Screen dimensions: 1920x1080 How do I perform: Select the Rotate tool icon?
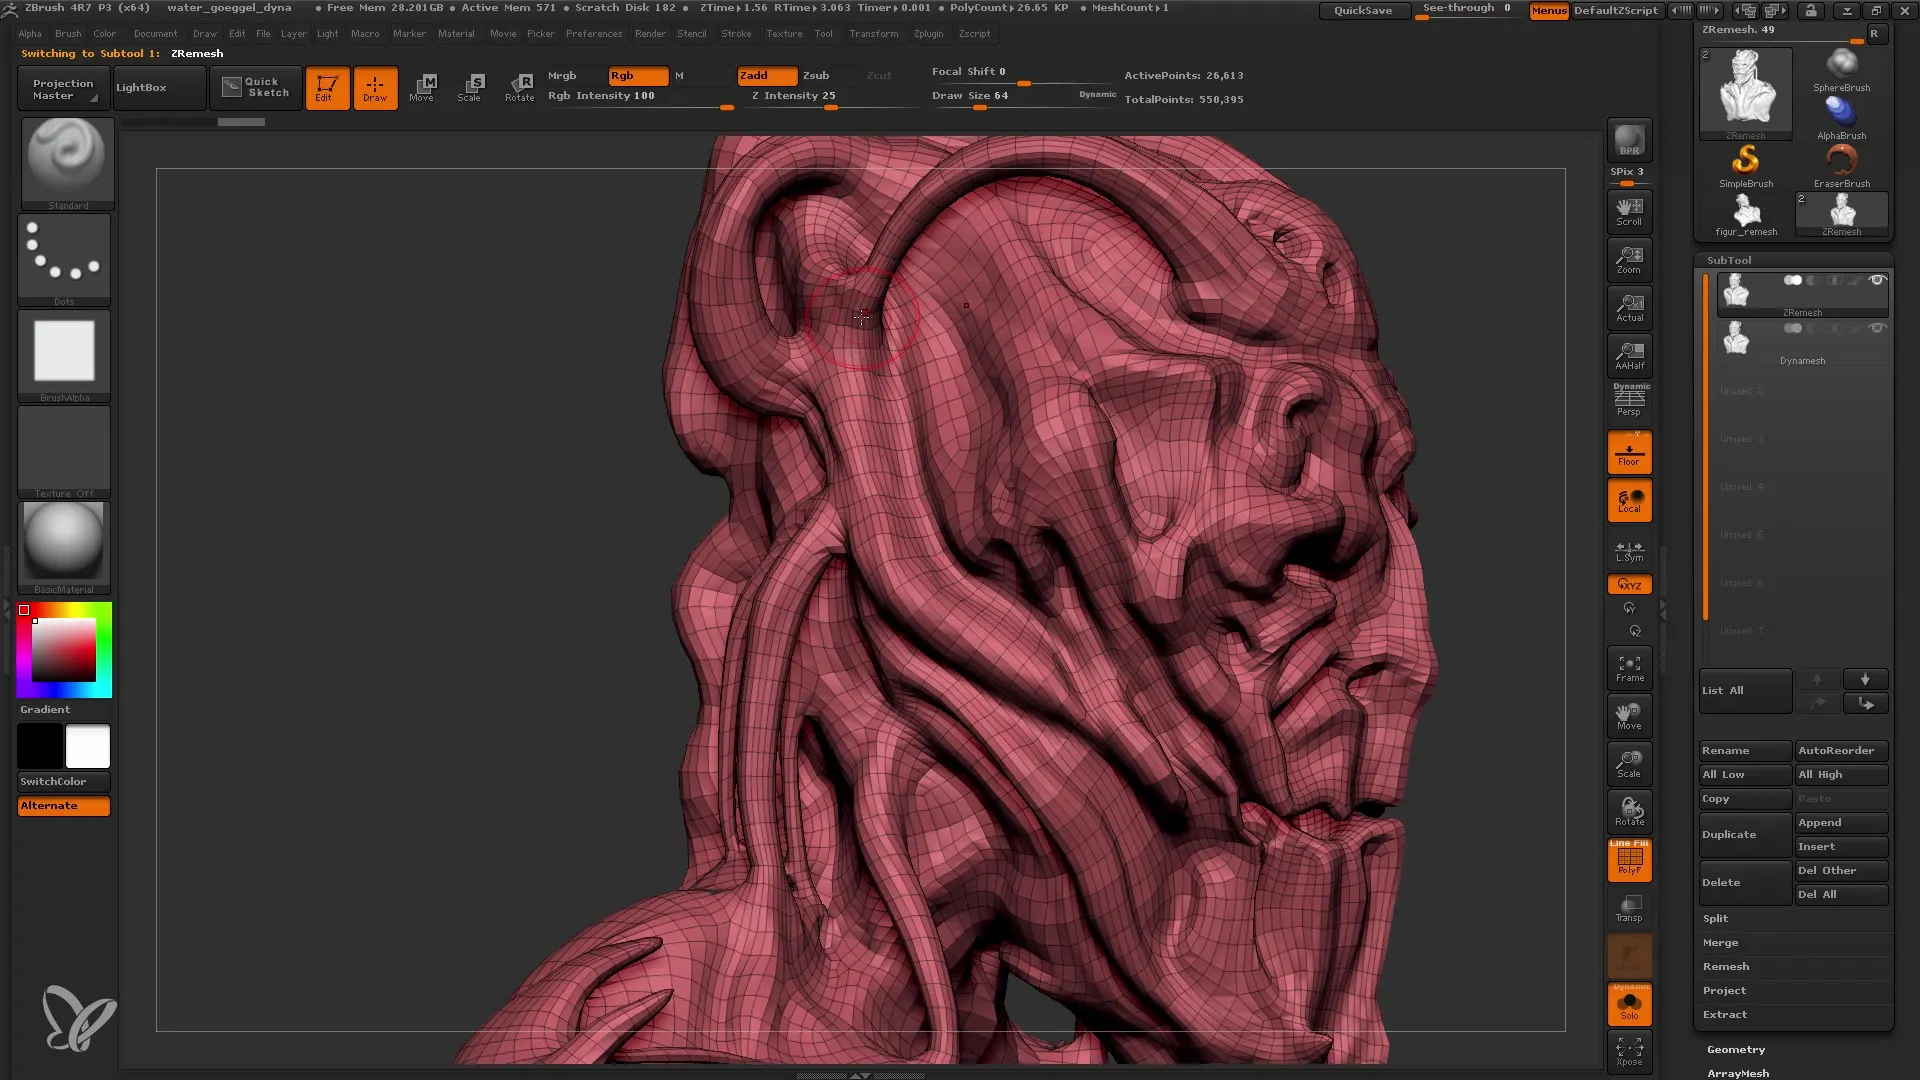click(x=521, y=87)
